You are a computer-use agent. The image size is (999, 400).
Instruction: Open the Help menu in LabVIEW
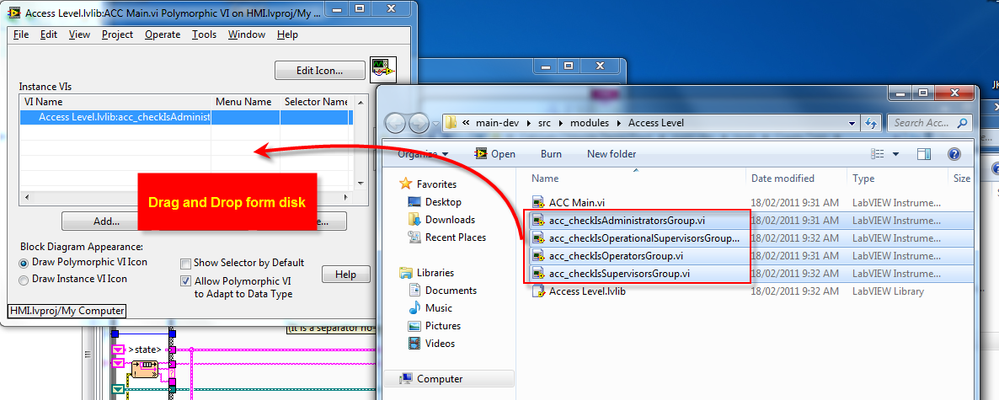[287, 34]
